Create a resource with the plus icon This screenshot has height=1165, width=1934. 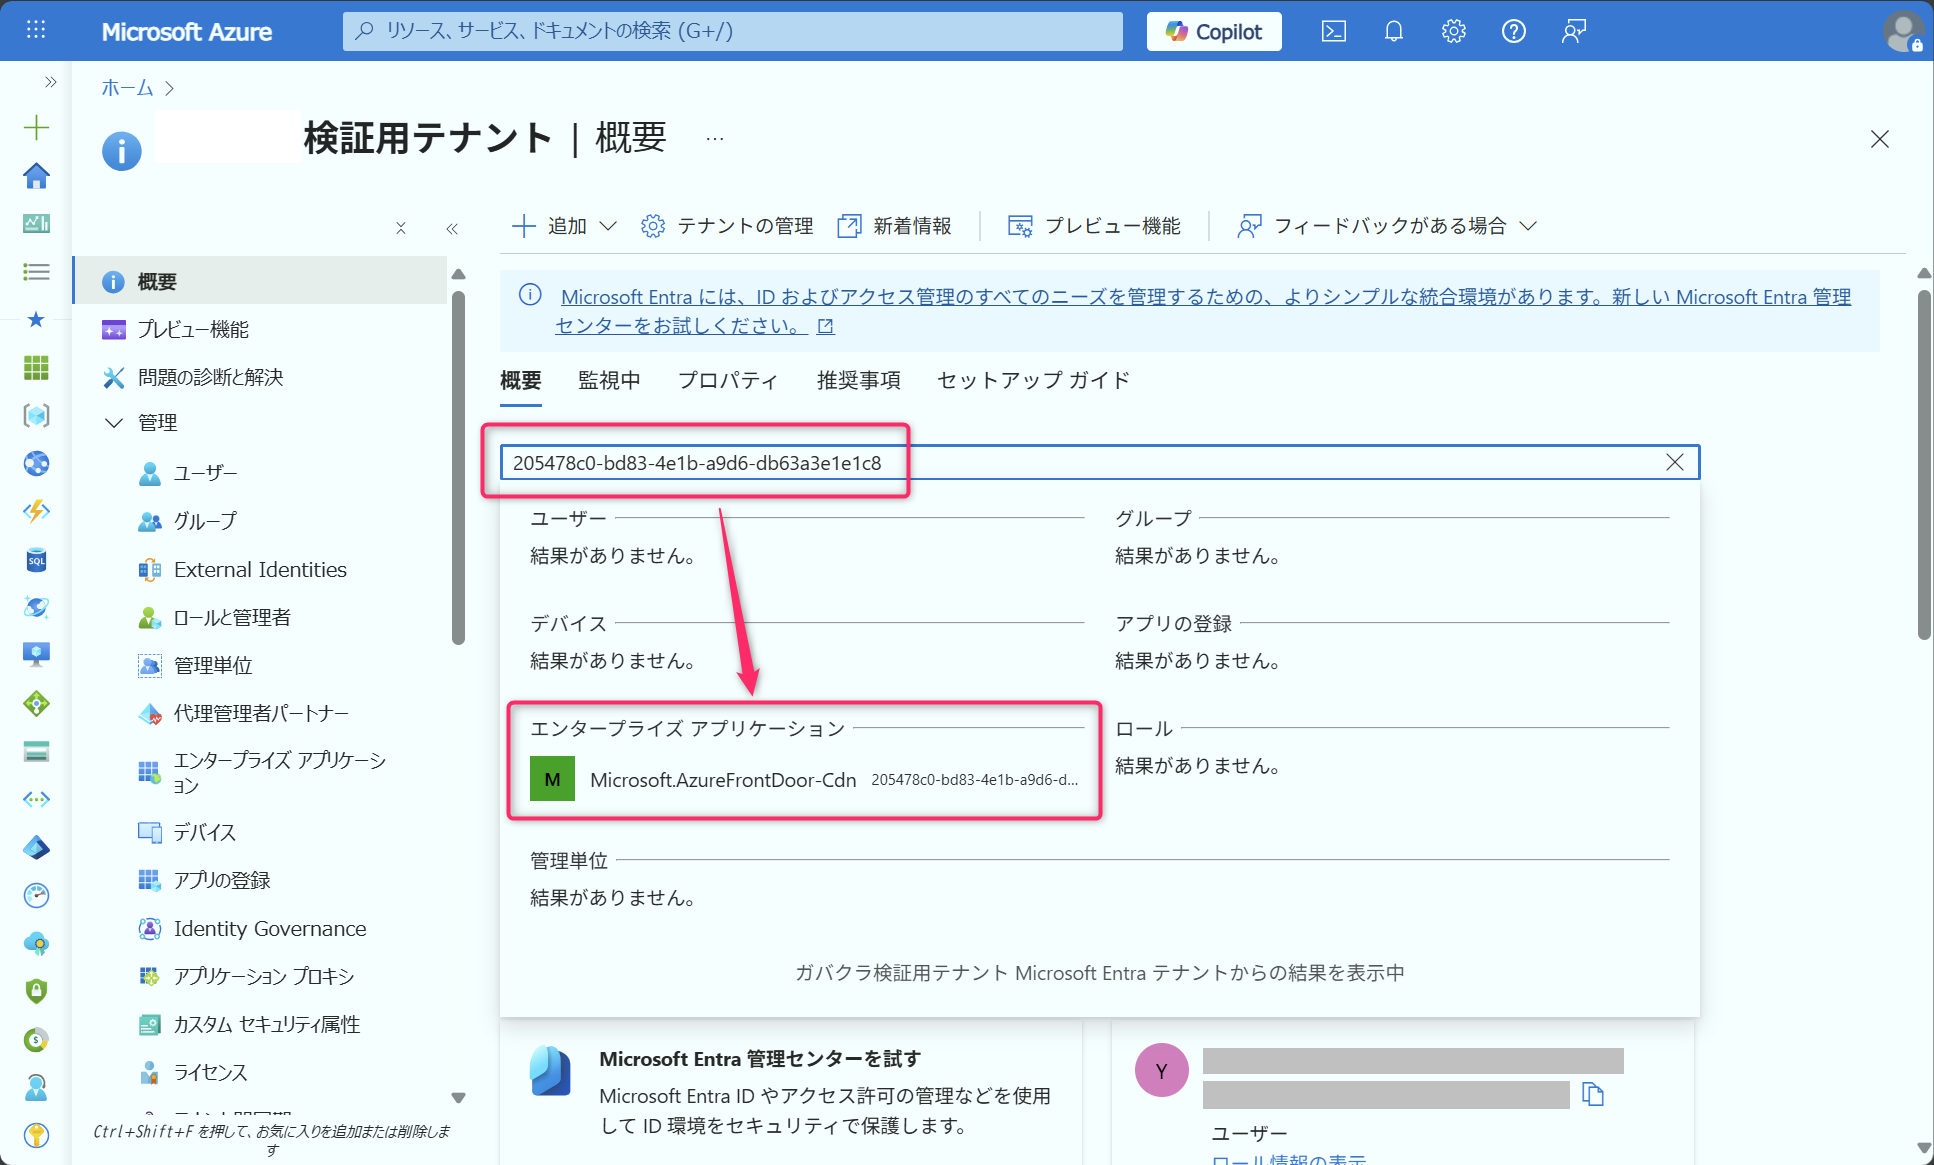(36, 127)
